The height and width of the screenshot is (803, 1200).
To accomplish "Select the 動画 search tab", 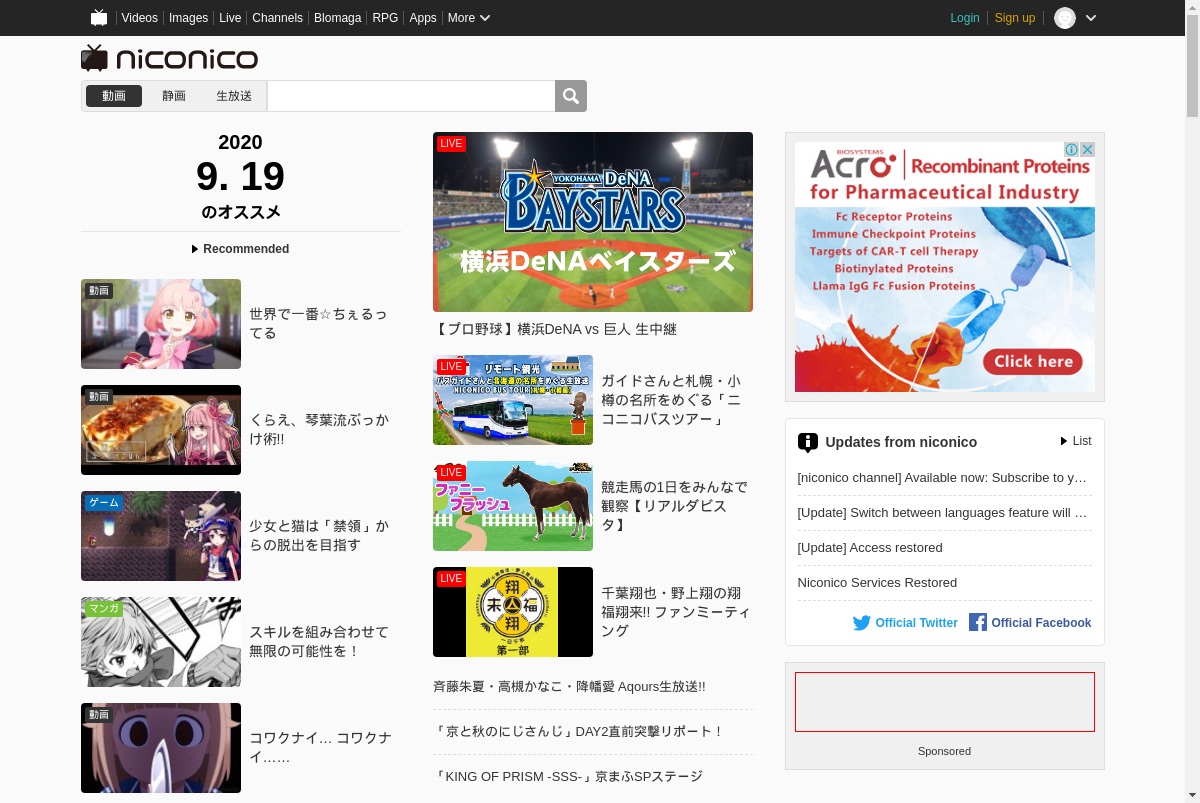I will (x=114, y=96).
